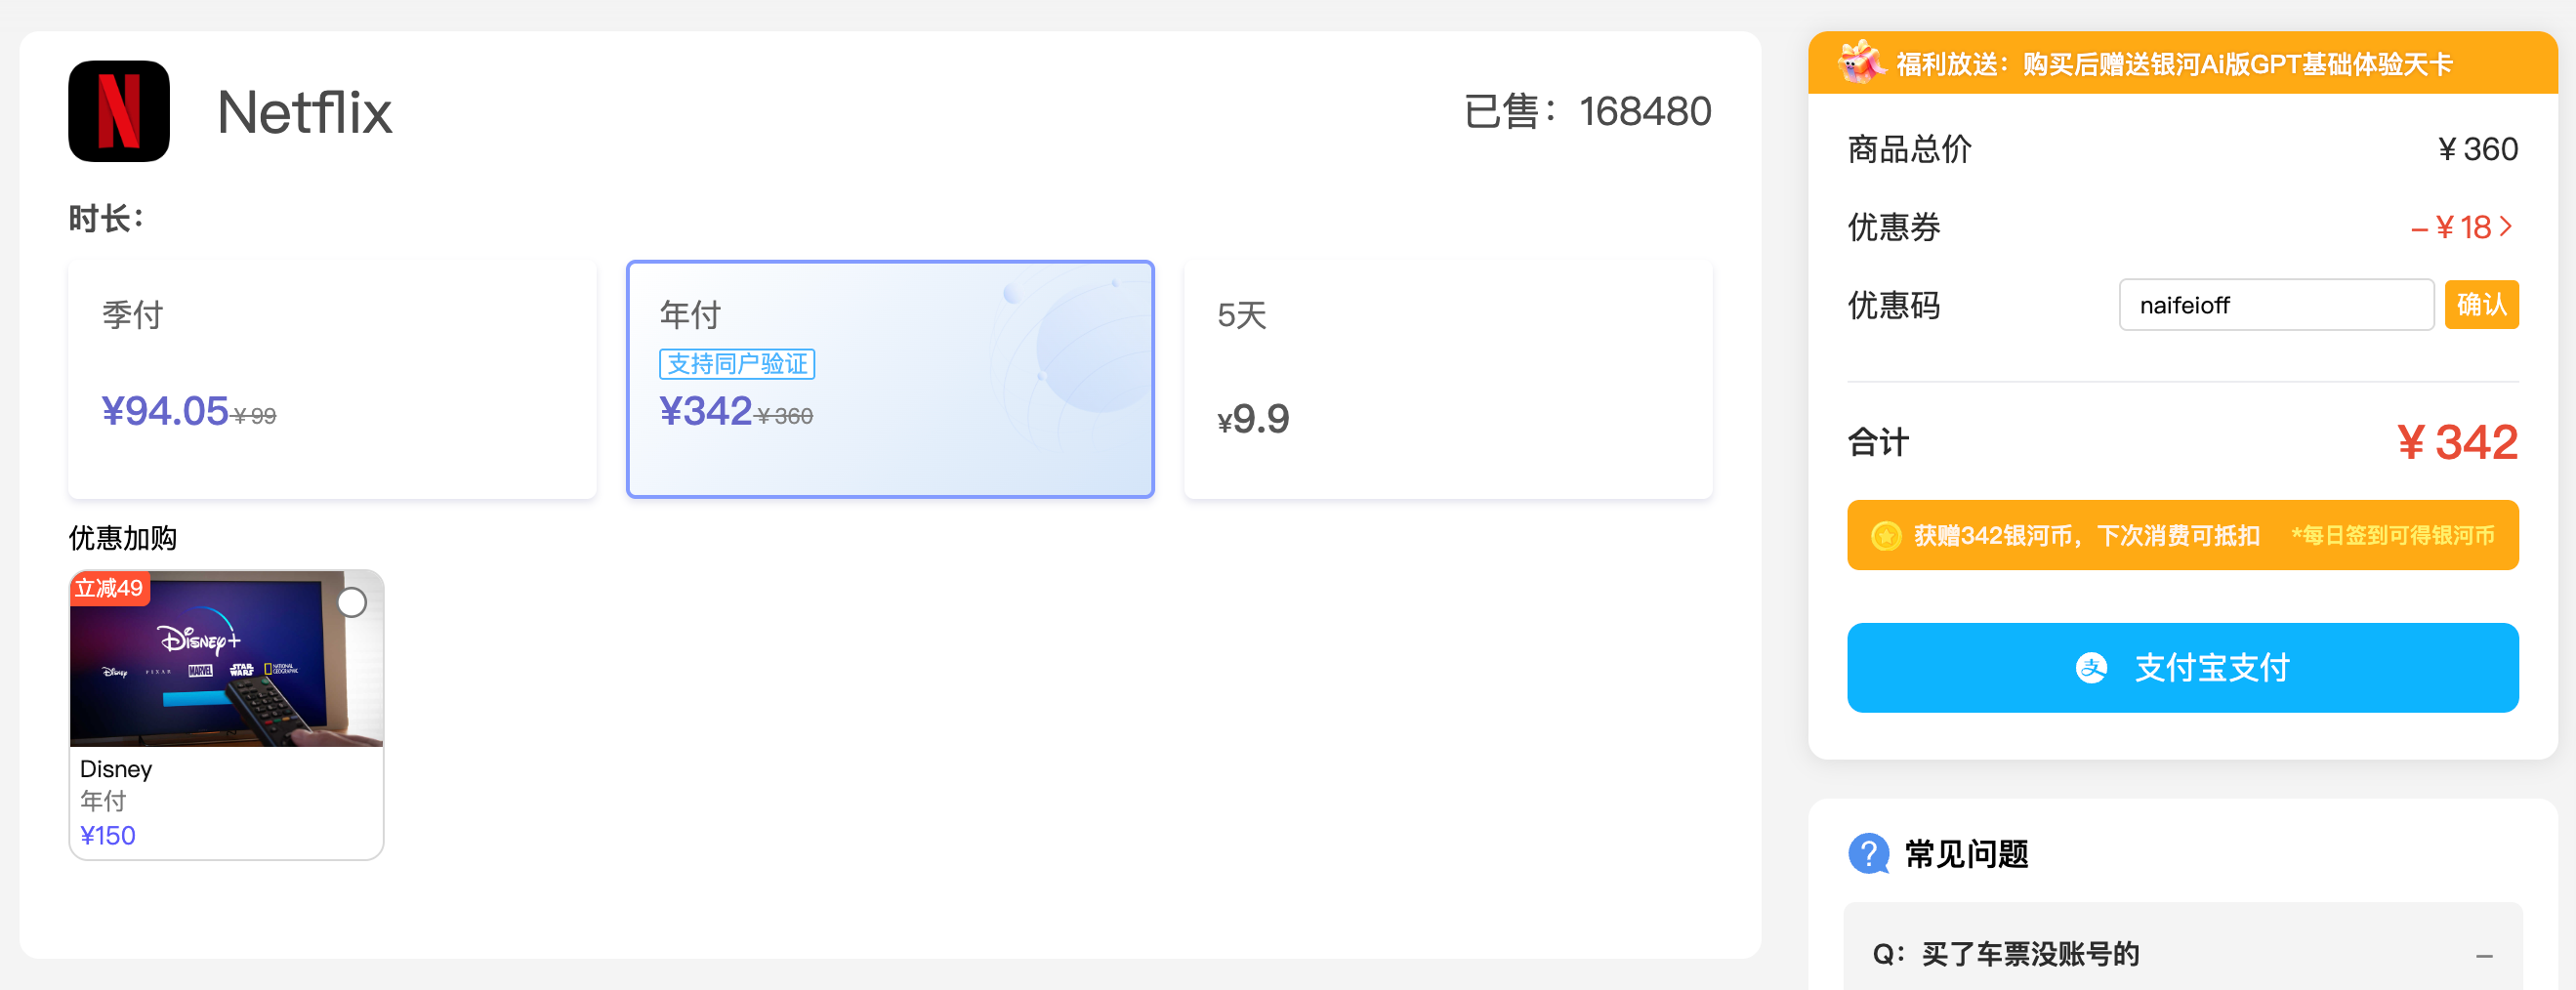The height and width of the screenshot is (990, 2576).
Task: Pay with 支付宝支付 button
Action: (2182, 667)
